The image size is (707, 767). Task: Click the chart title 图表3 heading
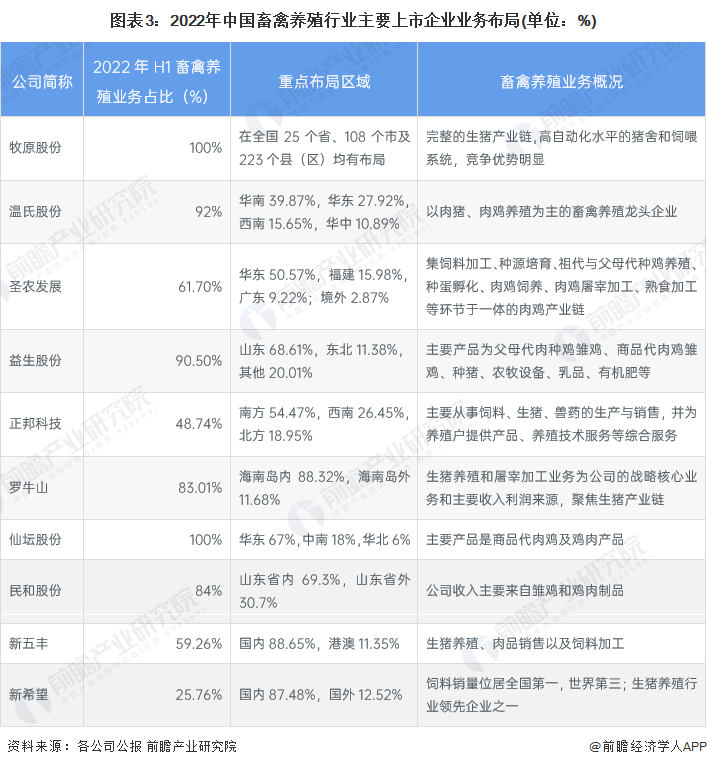pyautogui.click(x=353, y=21)
